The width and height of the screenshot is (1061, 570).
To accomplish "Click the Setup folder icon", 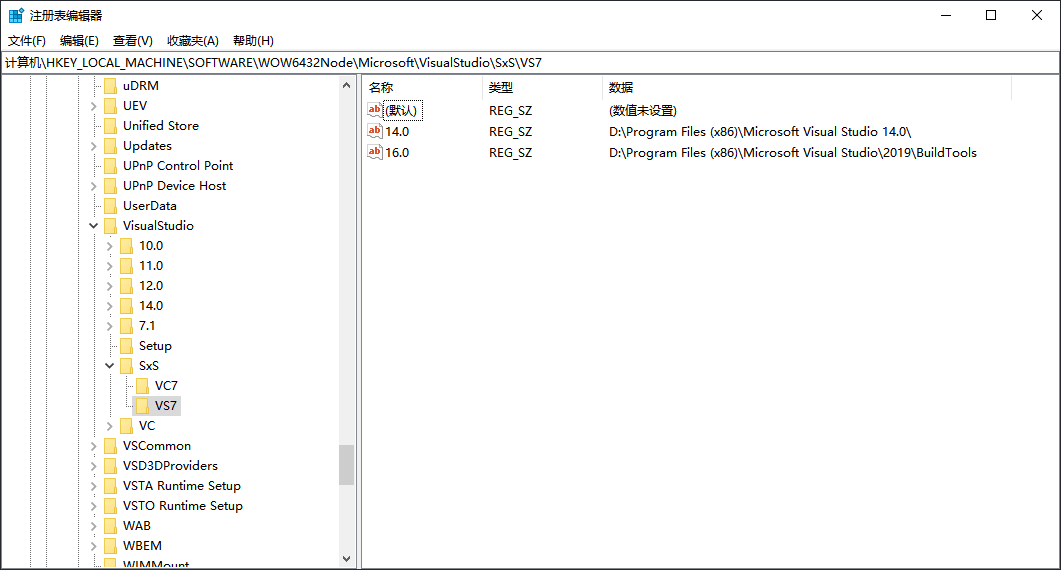I will [127, 346].
